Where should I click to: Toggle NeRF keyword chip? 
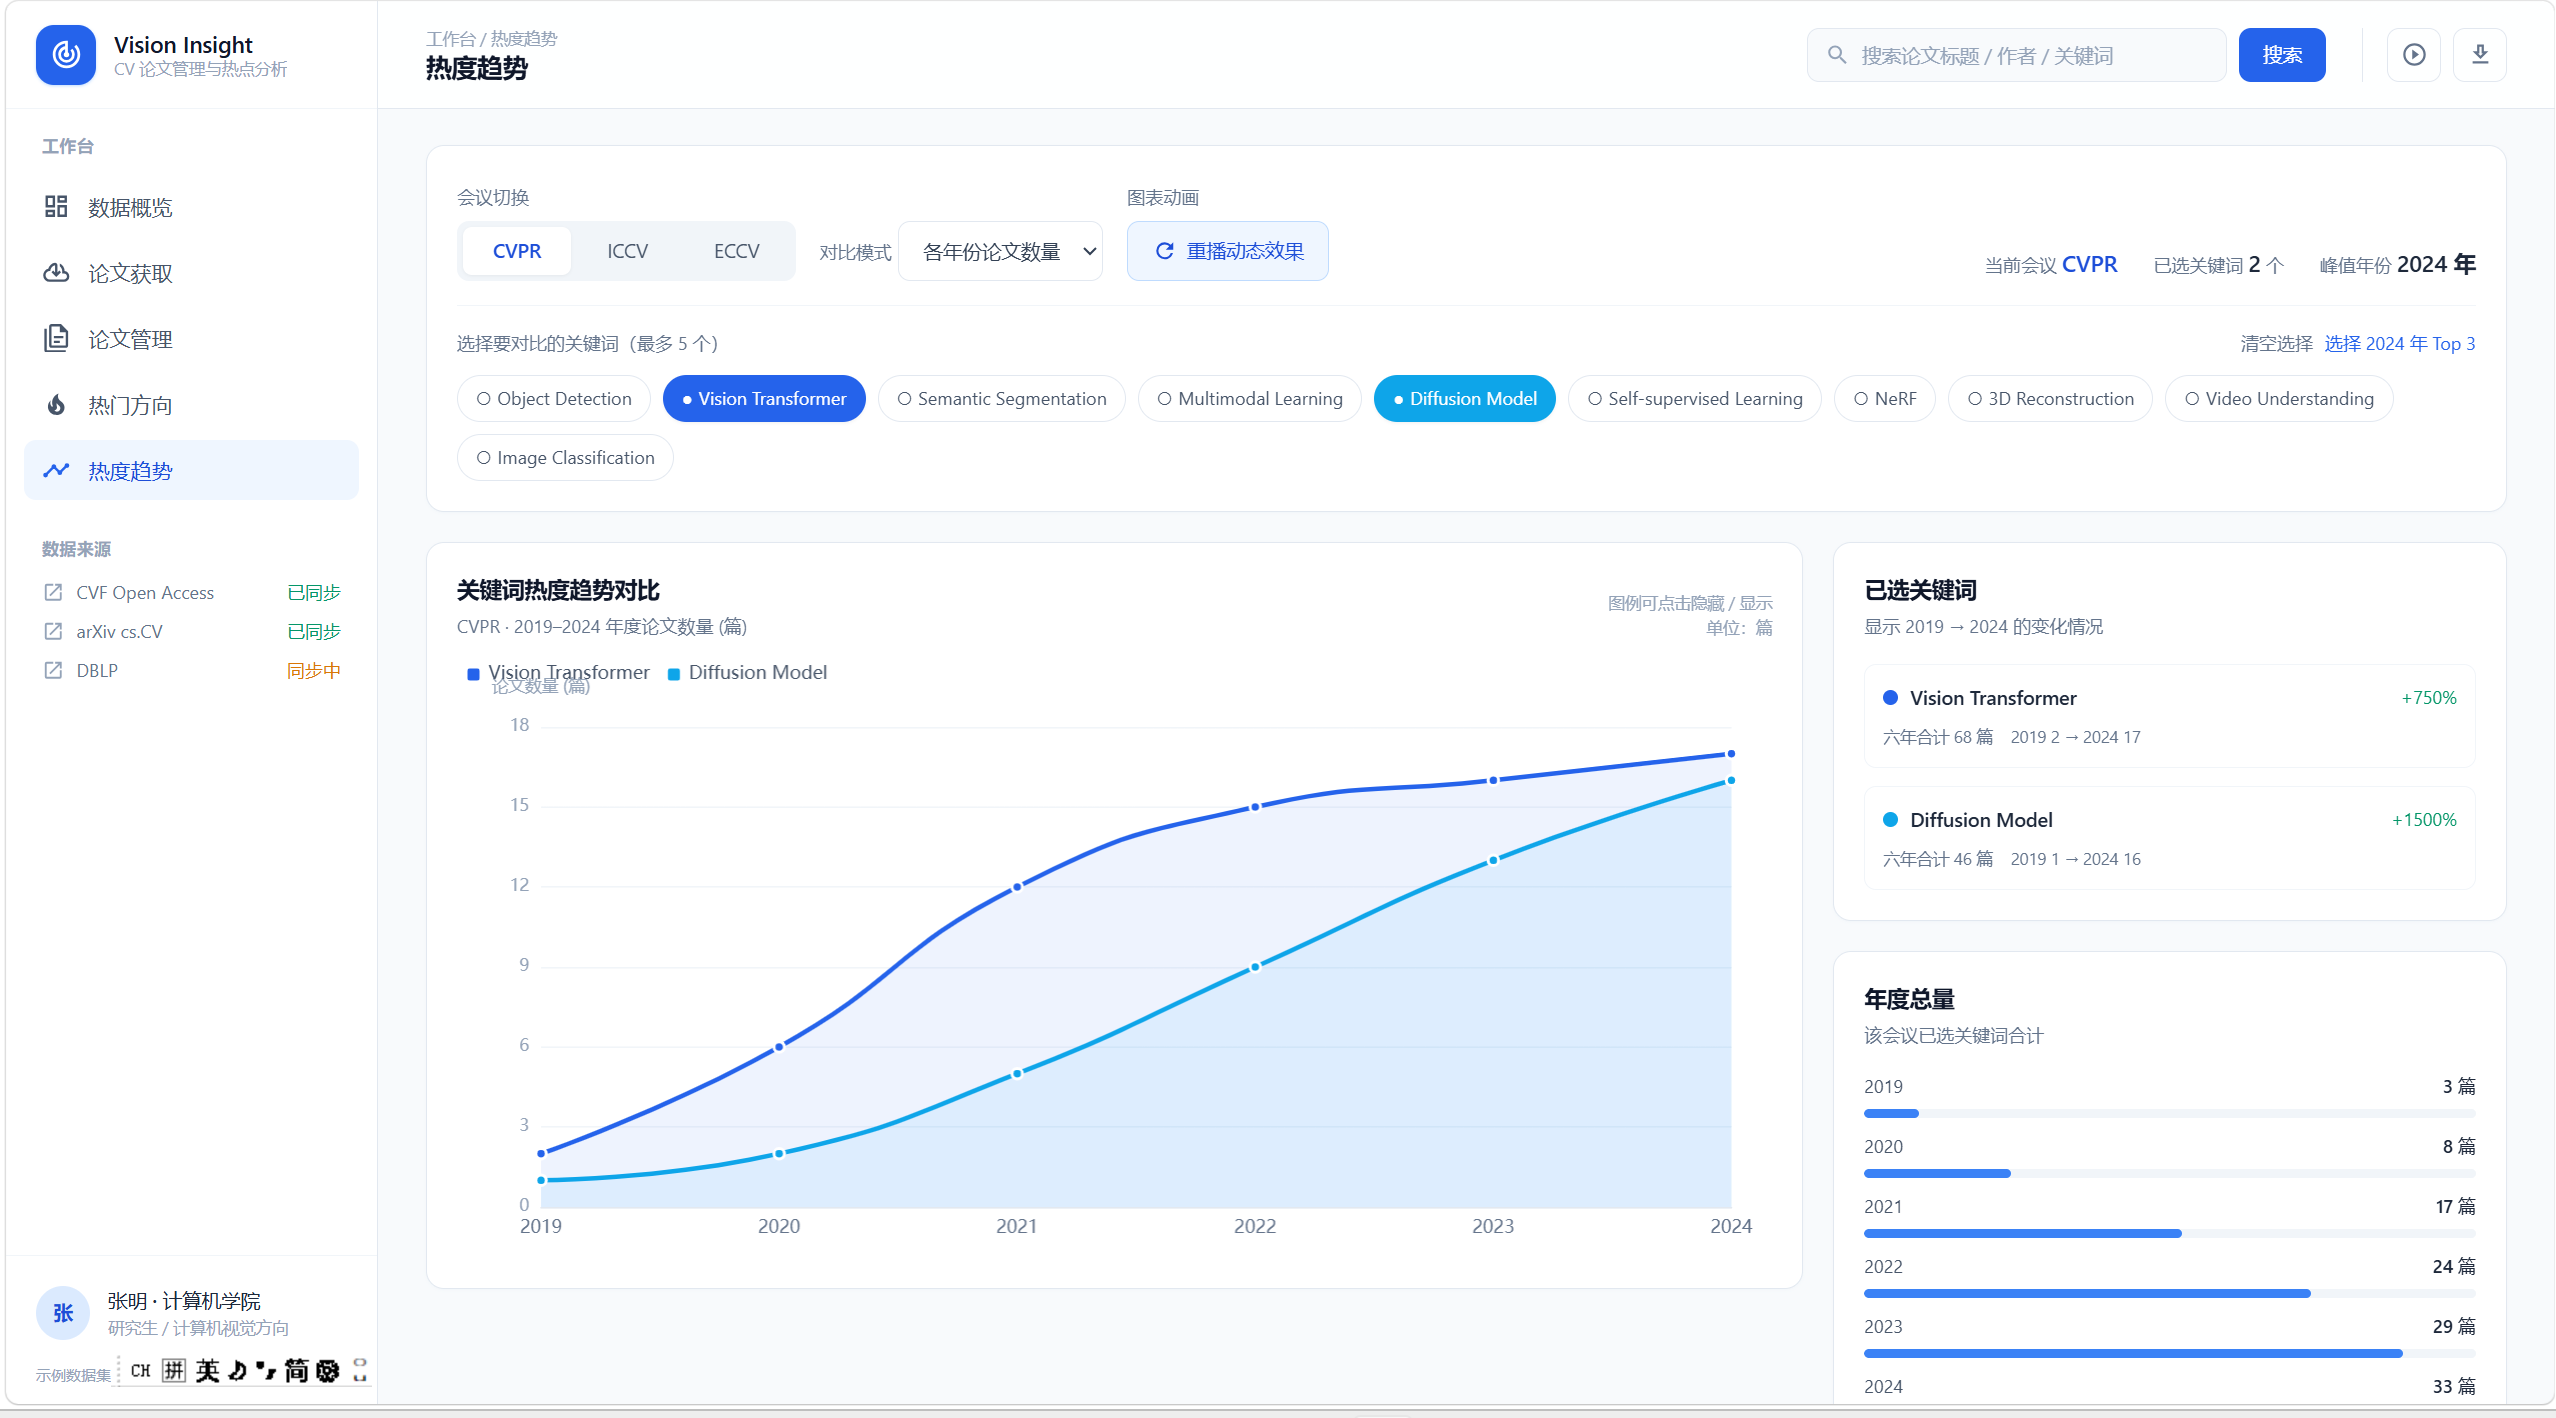(x=1885, y=399)
